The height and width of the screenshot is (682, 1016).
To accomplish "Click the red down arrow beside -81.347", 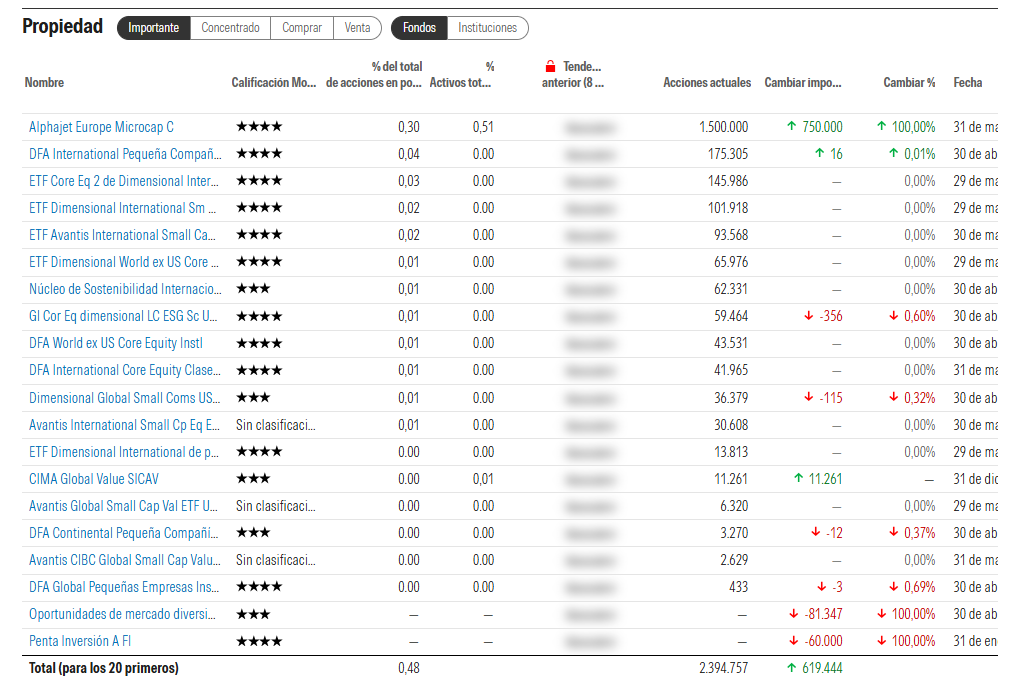I will point(793,613).
